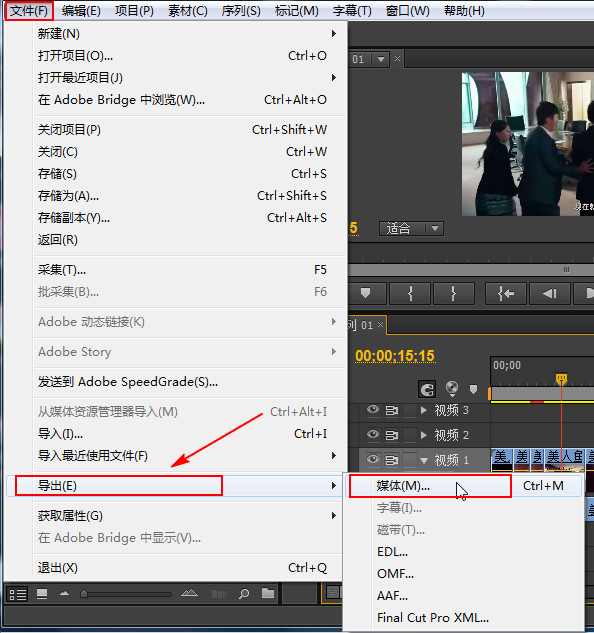This screenshot has height=633, width=594.
Task: Select Final Cut Pro XML... export option
Action: [465, 618]
